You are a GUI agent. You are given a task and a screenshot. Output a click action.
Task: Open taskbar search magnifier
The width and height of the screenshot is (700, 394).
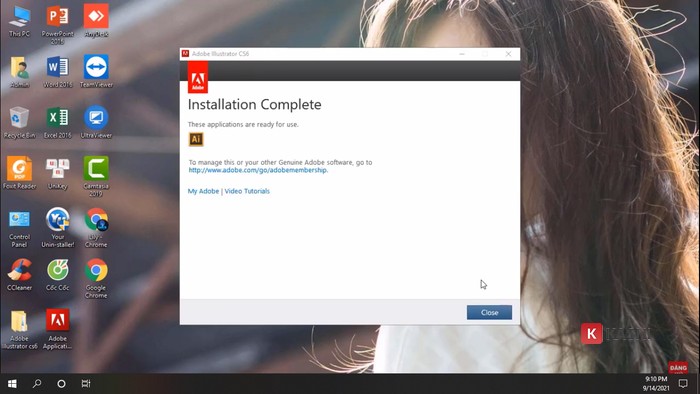[x=37, y=384]
